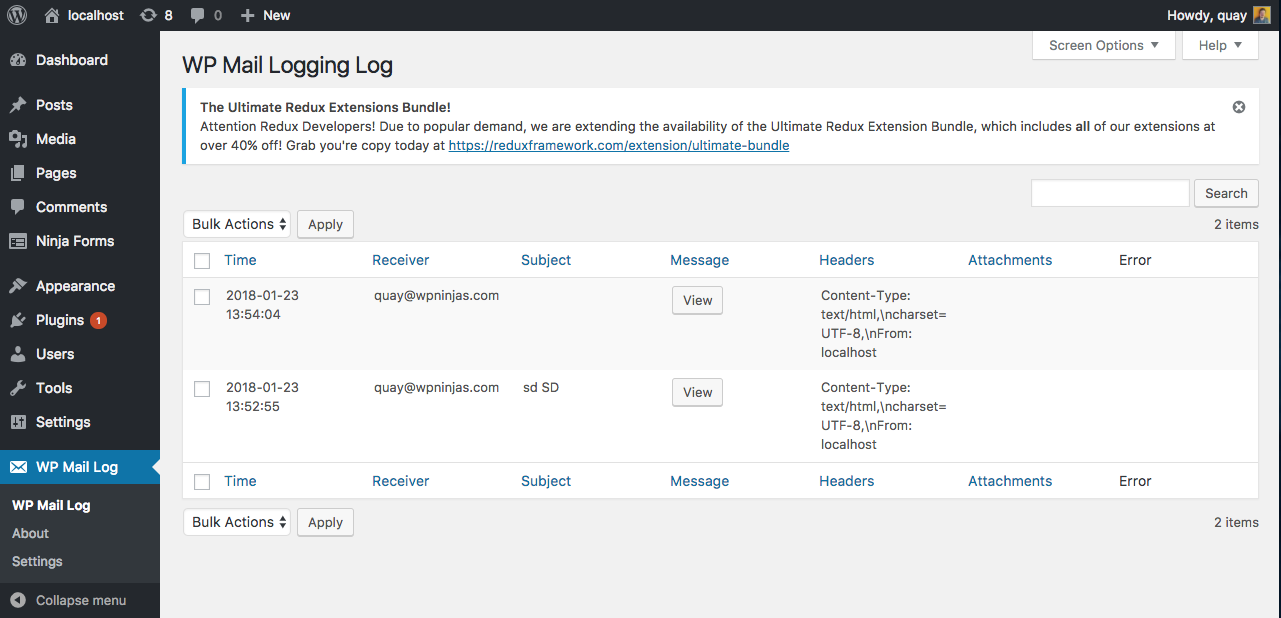The width and height of the screenshot is (1281, 618).
Task: Expand the Help tab dropdown
Action: 1220,45
